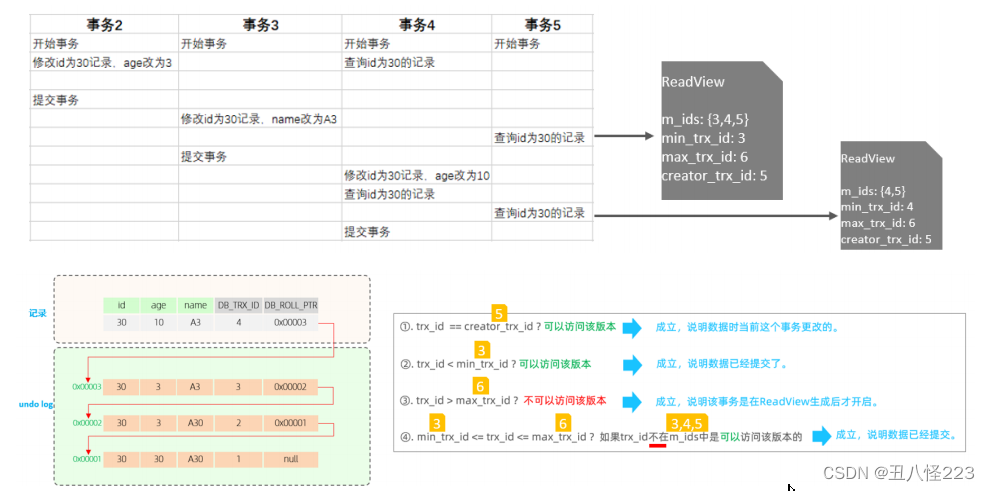Click green 0x00002 undo log address label
Screen dimensions: 990x491
pos(86,423)
